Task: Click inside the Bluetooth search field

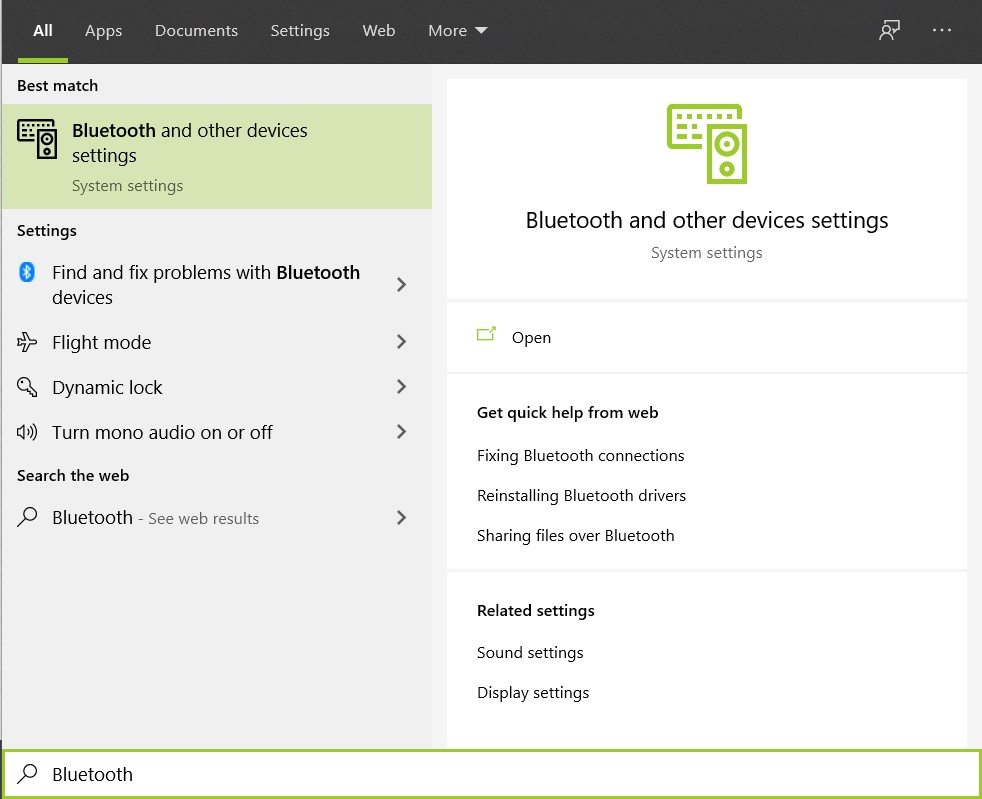Action: [200, 774]
